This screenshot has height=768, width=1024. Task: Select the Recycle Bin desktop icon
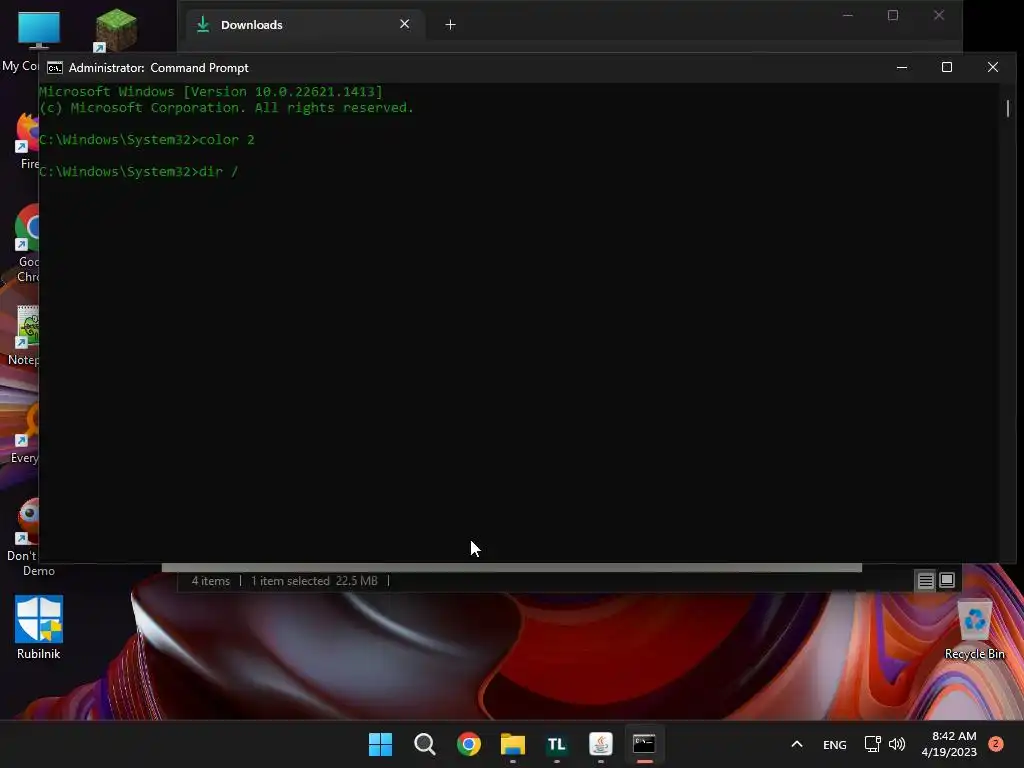[x=974, y=630]
